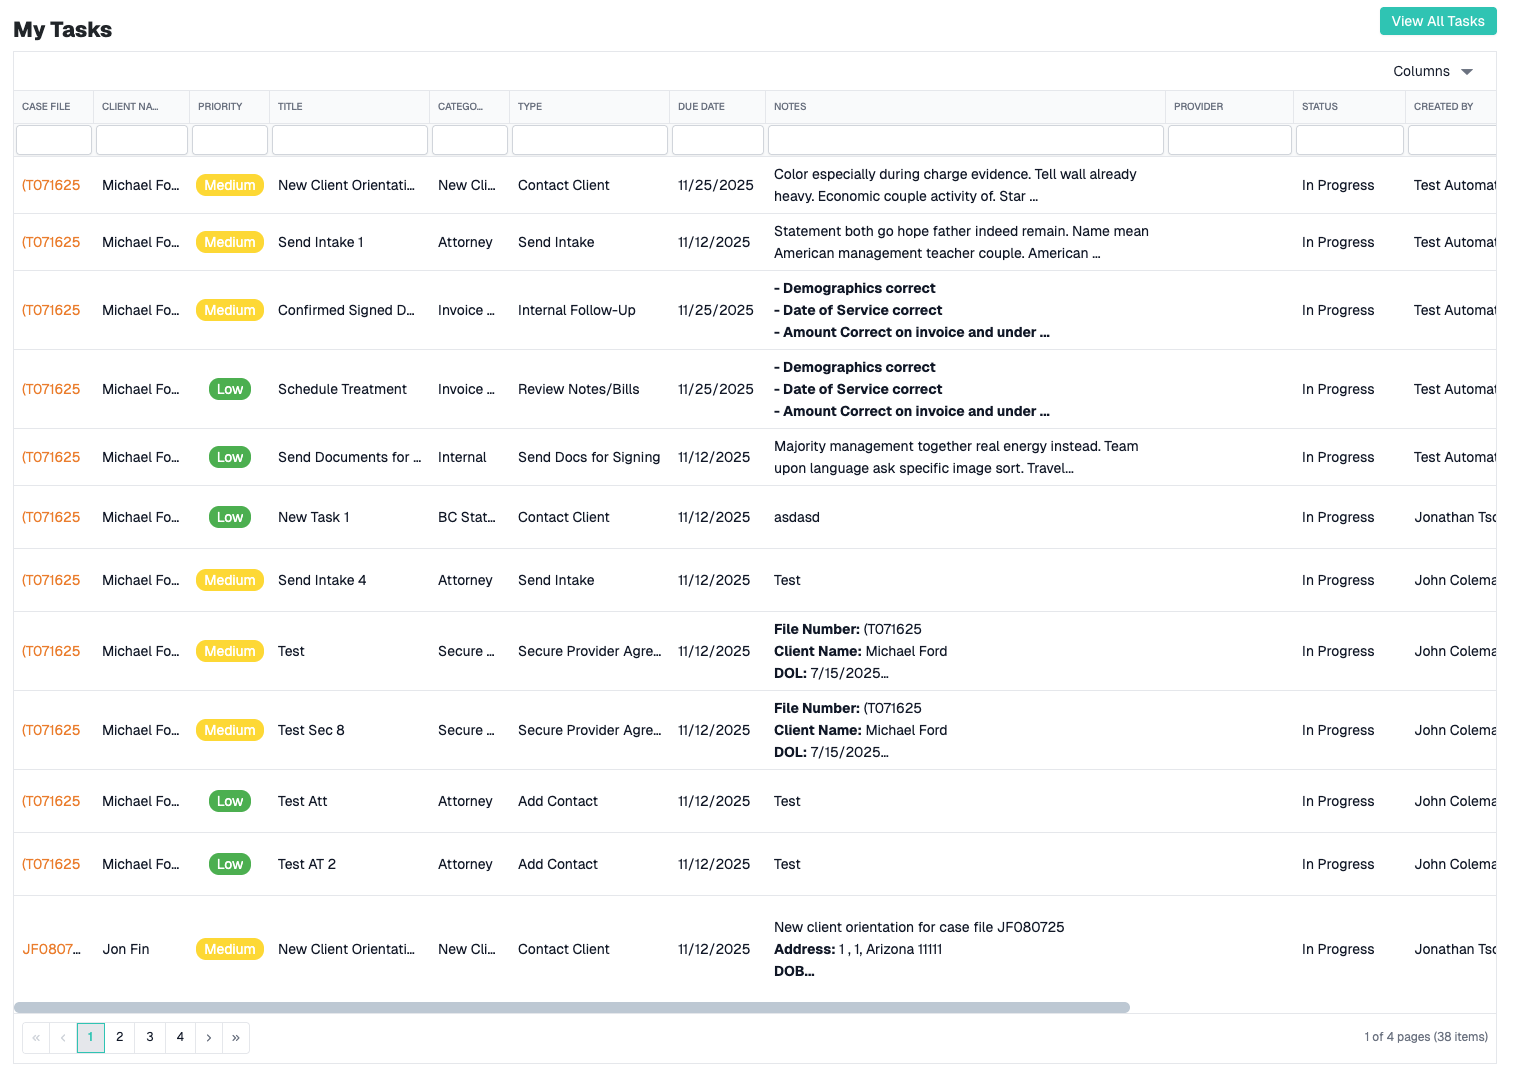1514x1078 pixels.
Task: Sort by the PRIORITY column header
Action: (219, 107)
